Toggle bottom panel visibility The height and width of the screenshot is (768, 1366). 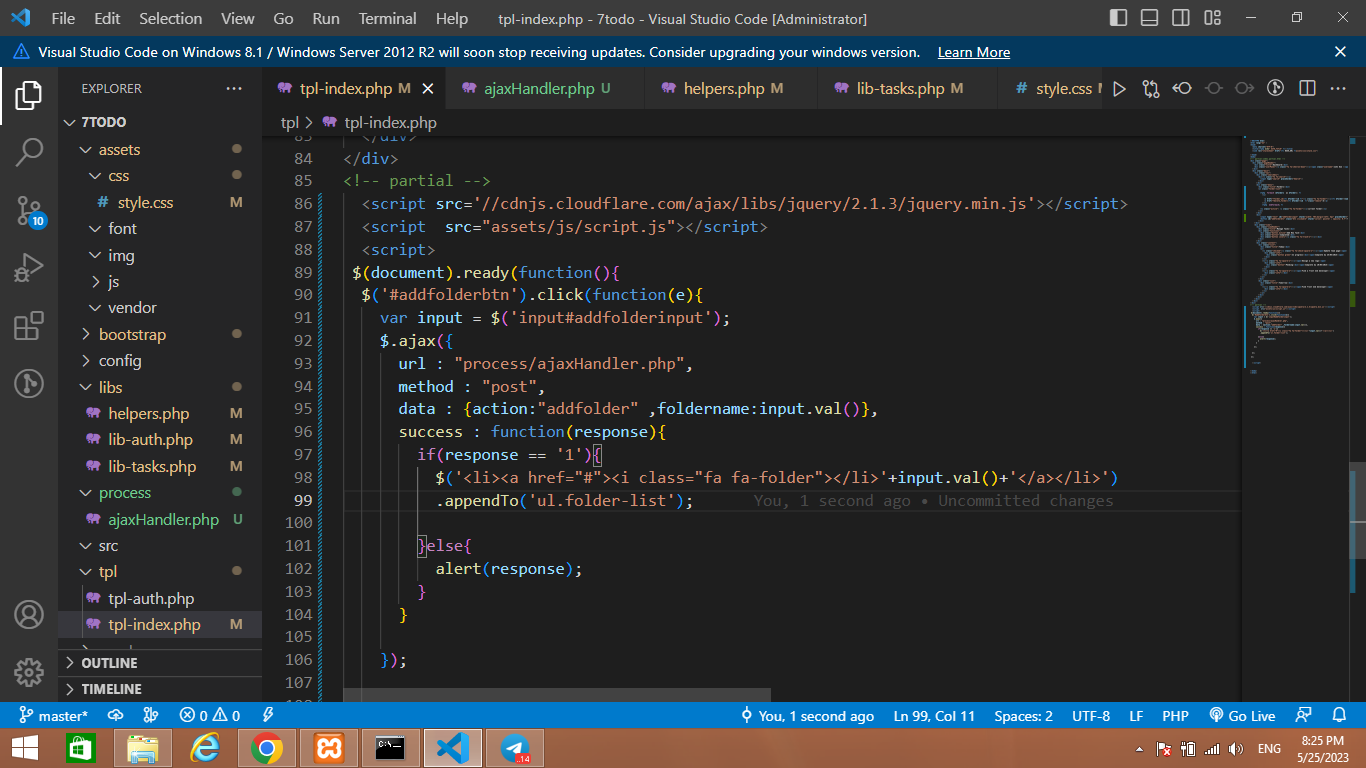pyautogui.click(x=1150, y=18)
